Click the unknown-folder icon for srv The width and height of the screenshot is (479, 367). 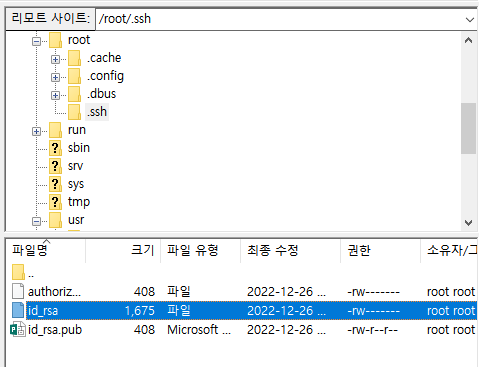click(55, 166)
